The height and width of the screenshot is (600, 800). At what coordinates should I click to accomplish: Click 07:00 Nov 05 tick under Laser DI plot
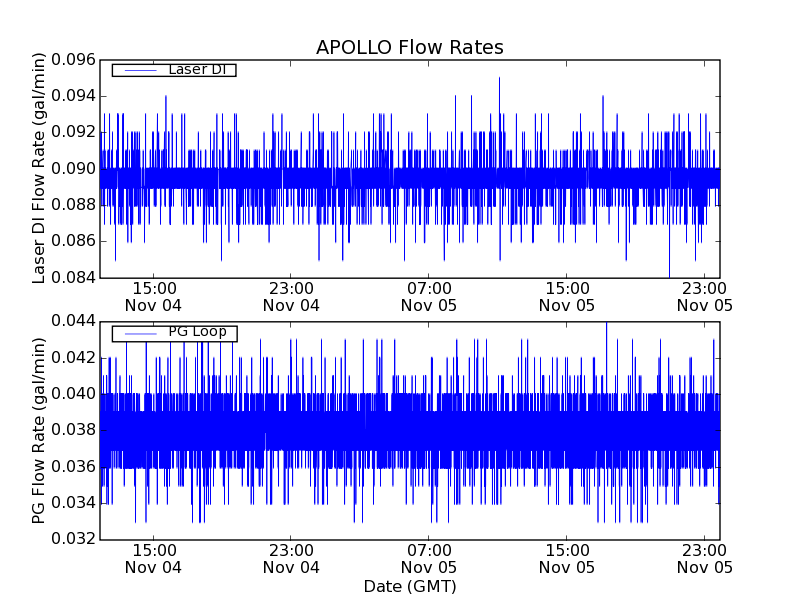pos(429,295)
